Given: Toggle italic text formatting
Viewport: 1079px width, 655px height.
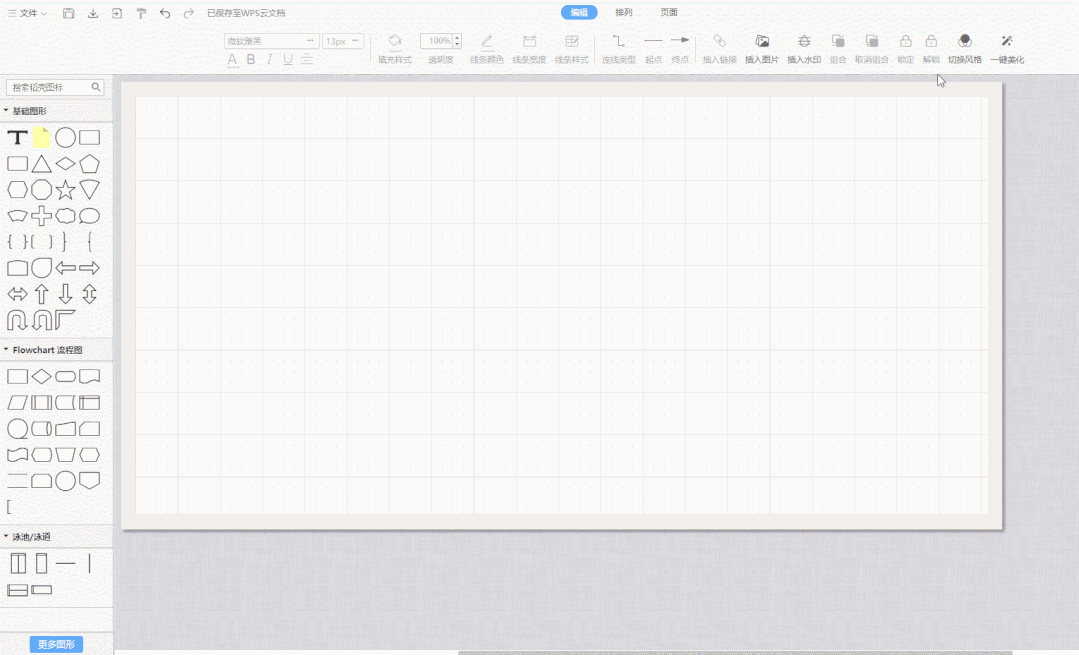Looking at the screenshot, I should (x=270, y=60).
